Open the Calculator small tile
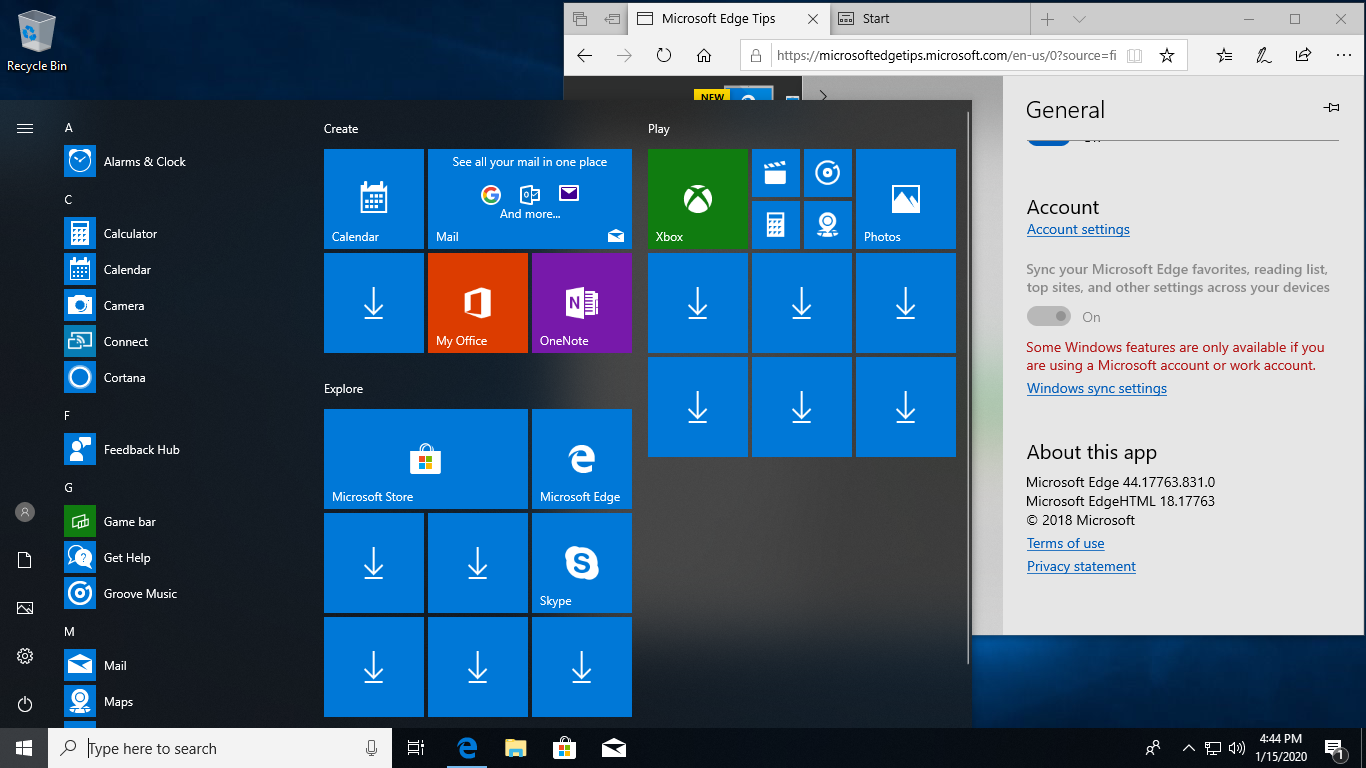 (x=776, y=225)
